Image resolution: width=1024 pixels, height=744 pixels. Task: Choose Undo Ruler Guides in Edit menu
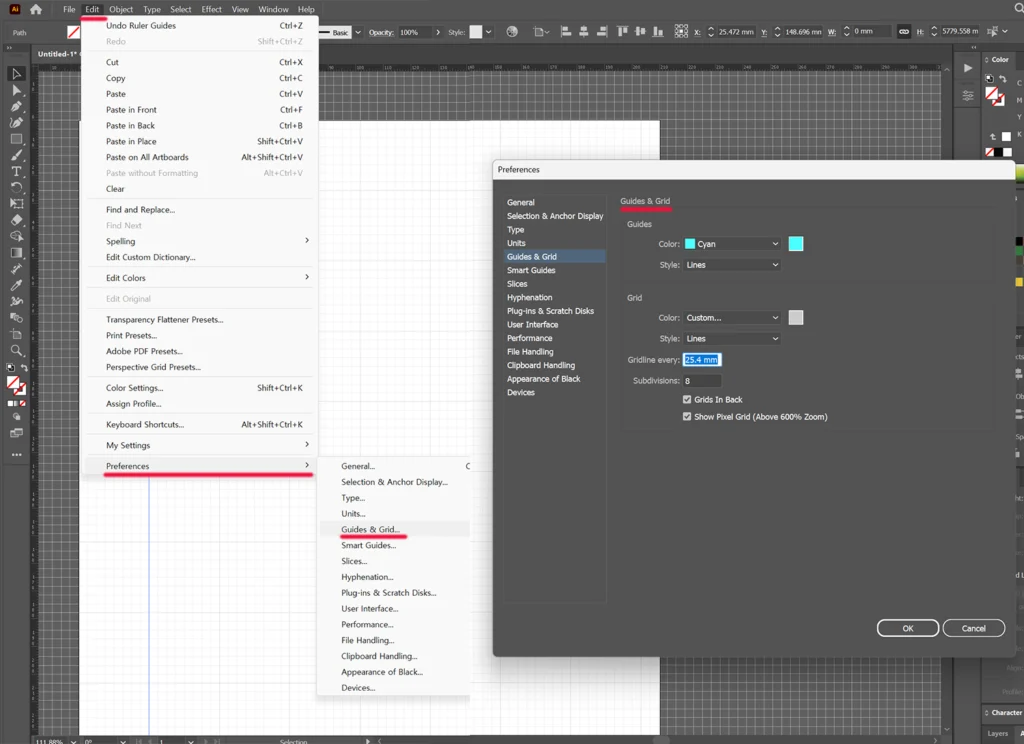pos(199,25)
